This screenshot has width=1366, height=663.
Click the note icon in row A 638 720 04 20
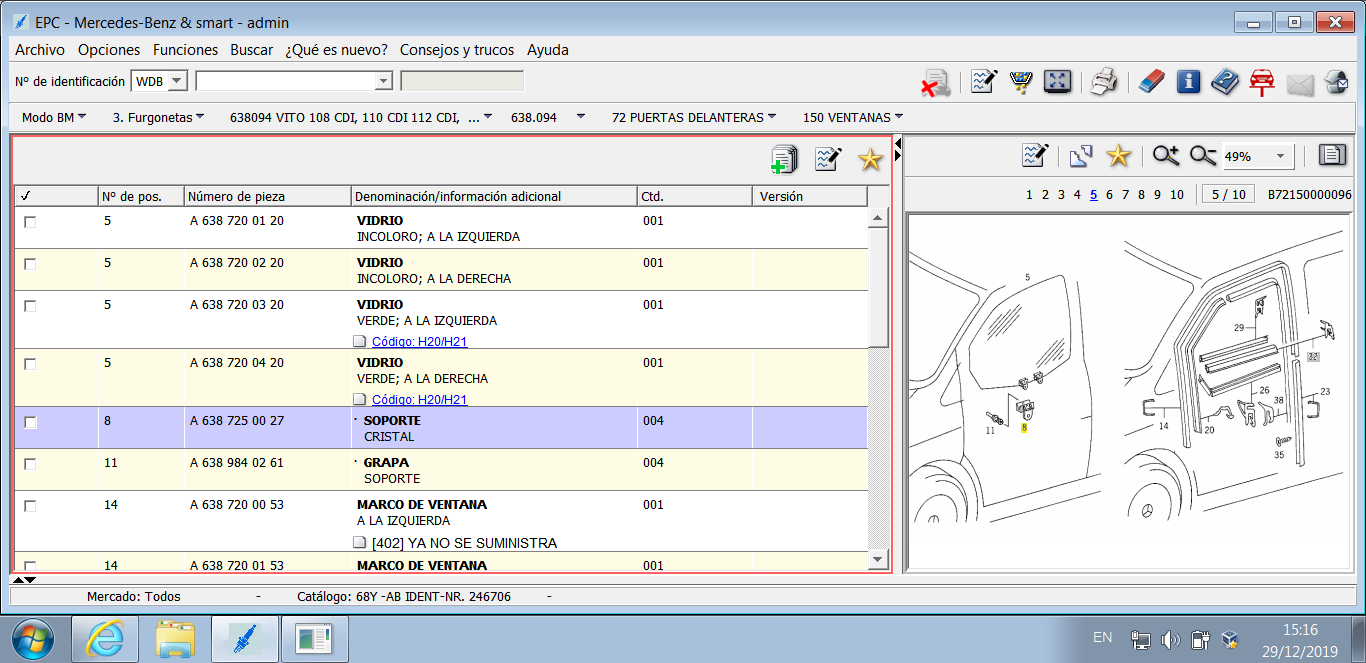click(x=361, y=400)
